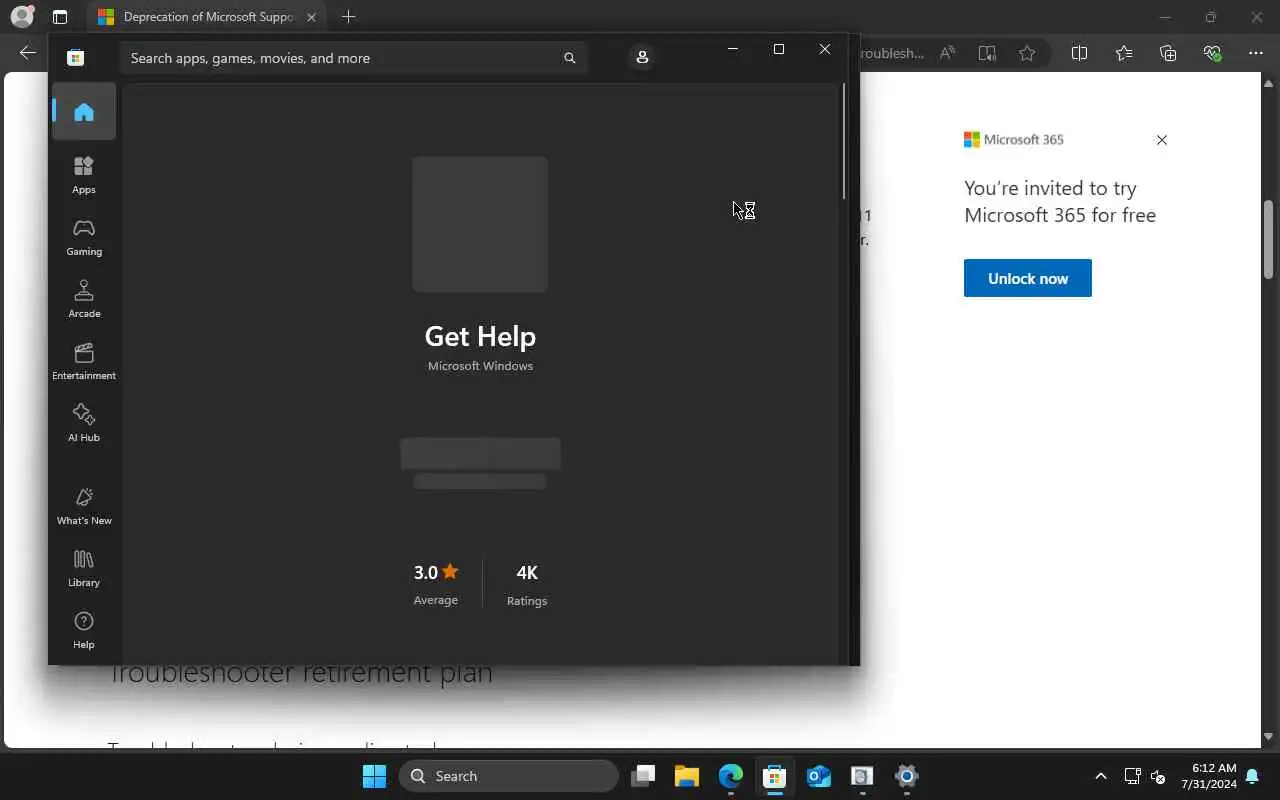Click the 4K Ratings count

(x=527, y=584)
